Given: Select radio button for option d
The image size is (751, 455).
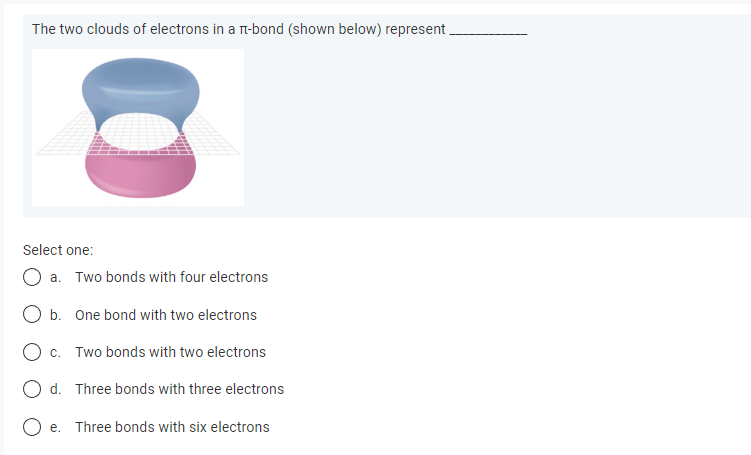Looking at the screenshot, I should point(32,389).
